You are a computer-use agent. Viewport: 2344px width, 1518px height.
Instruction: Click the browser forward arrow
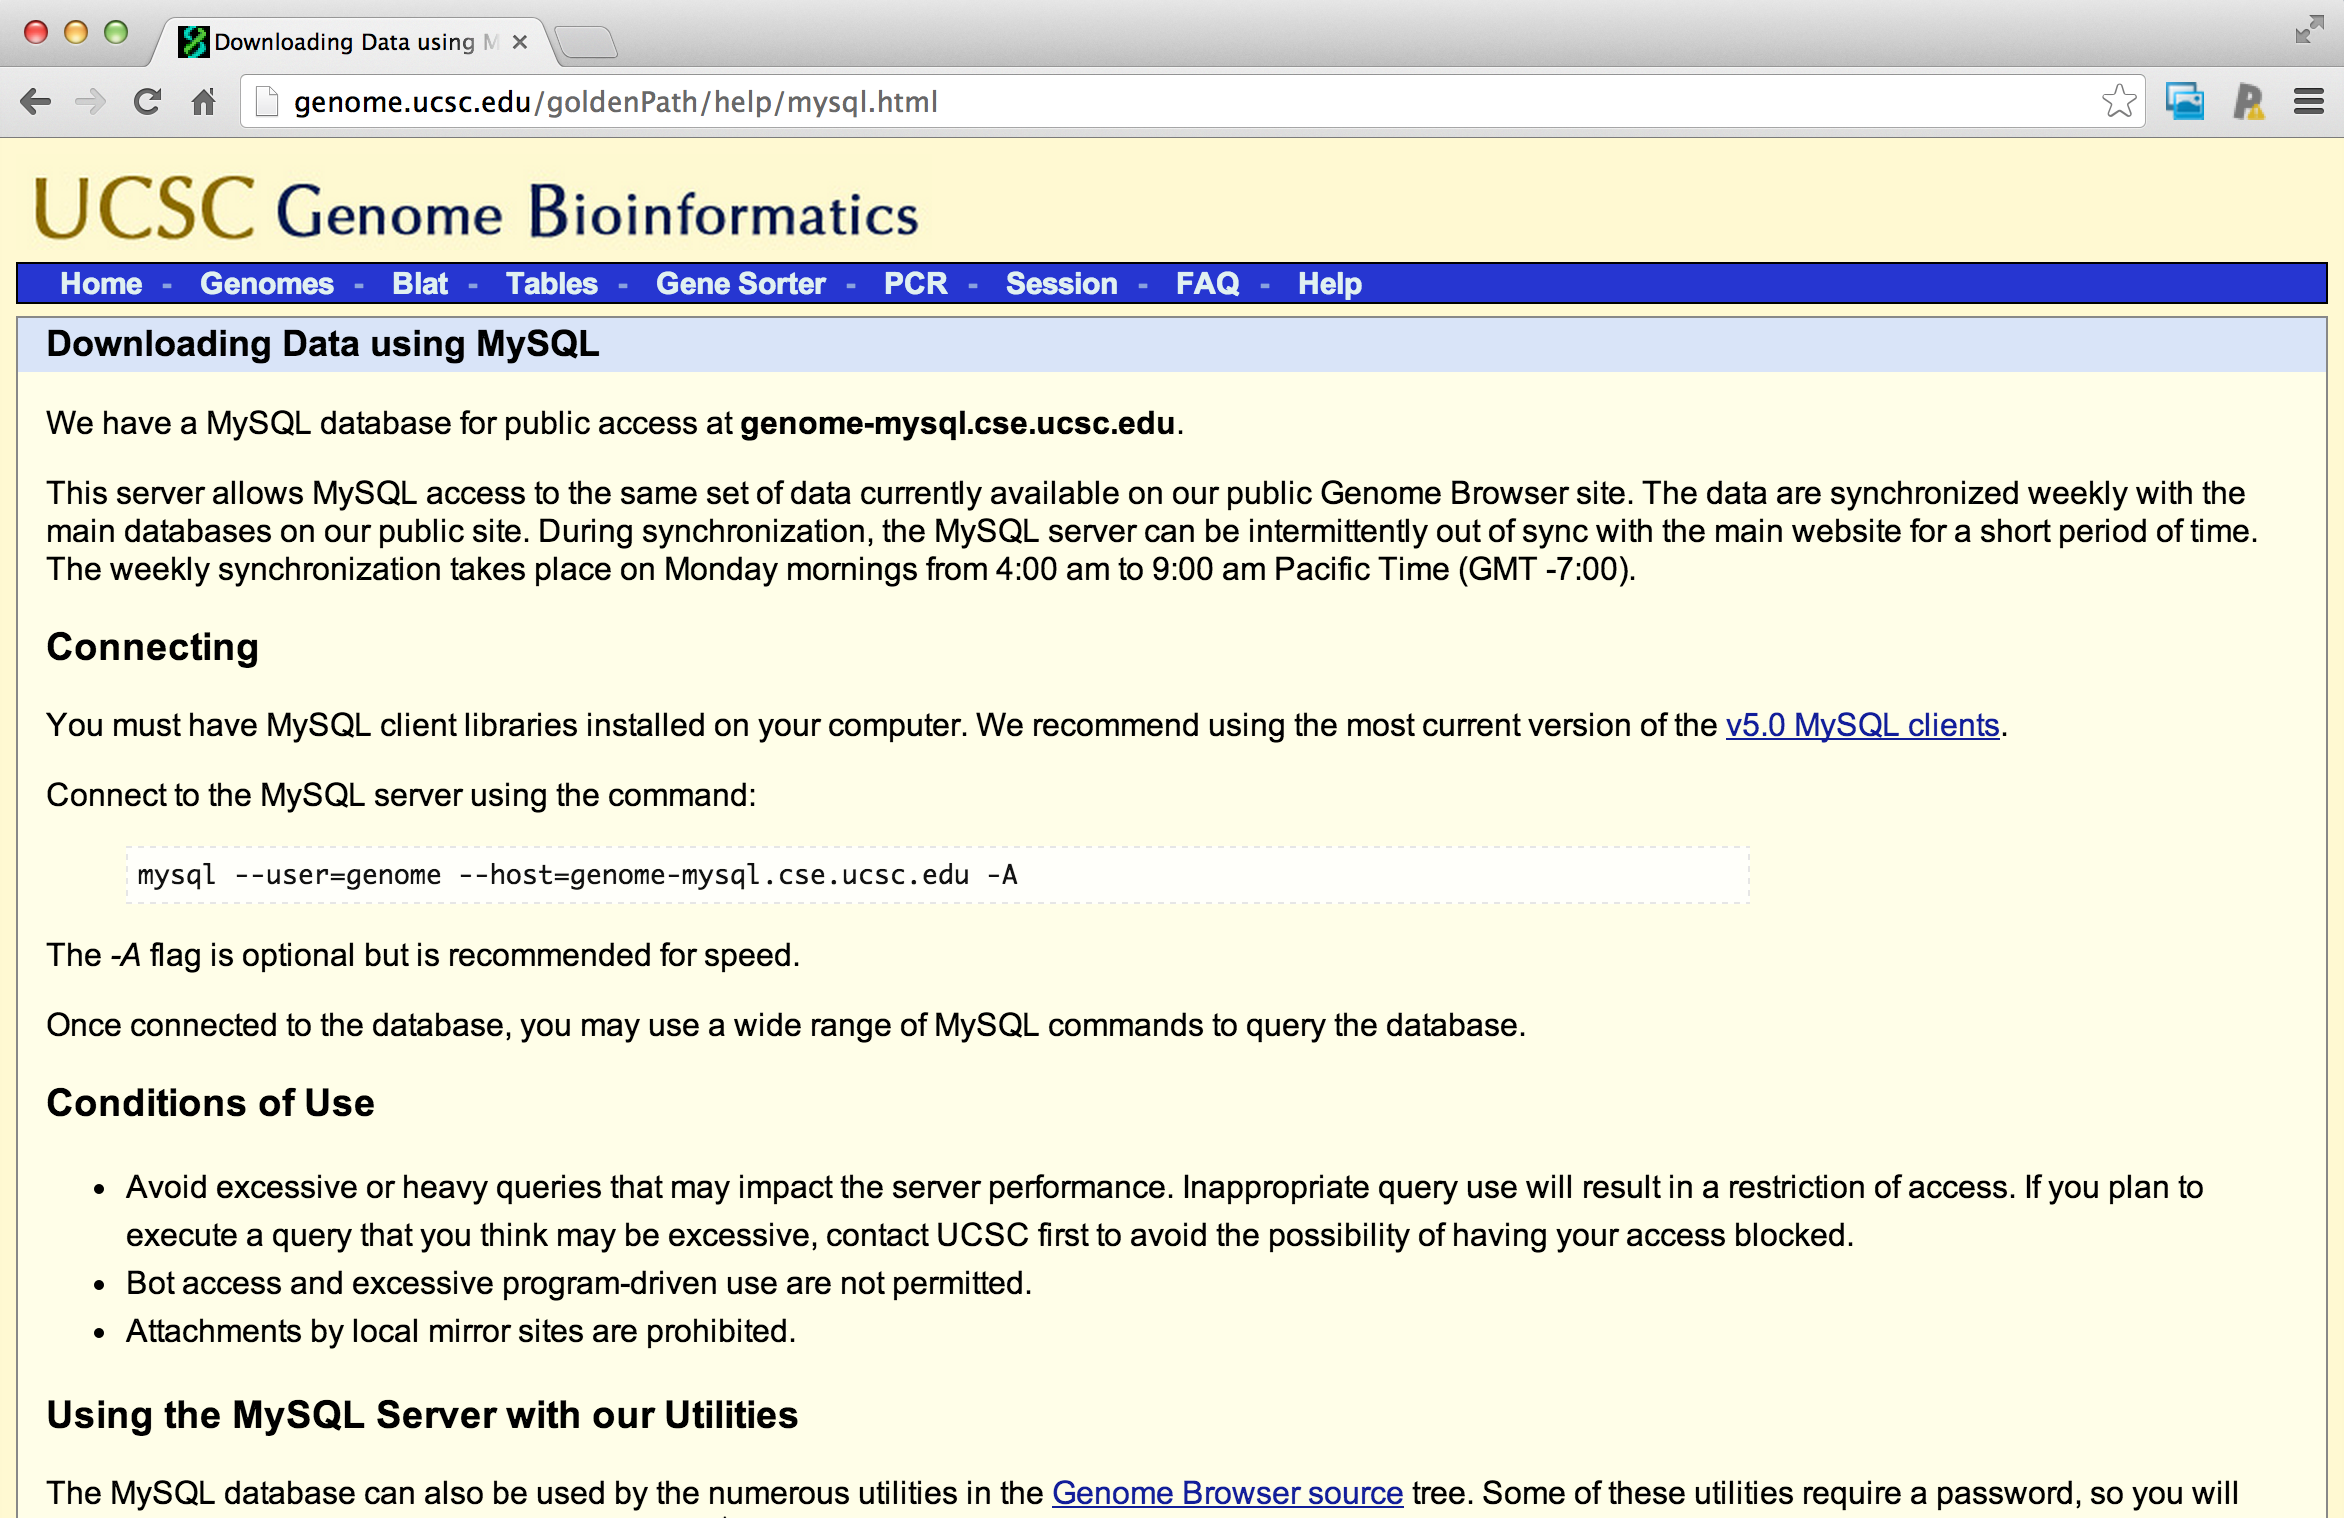[91, 101]
